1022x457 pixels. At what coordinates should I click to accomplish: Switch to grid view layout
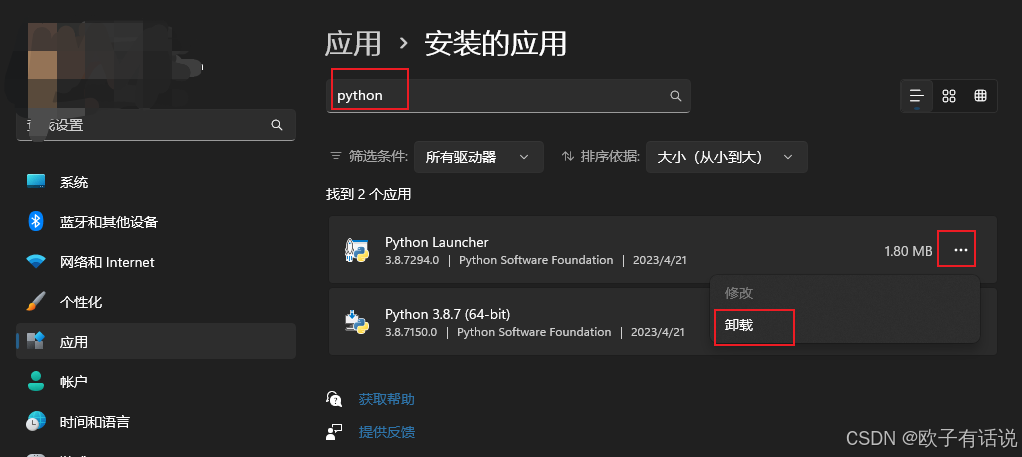click(949, 96)
